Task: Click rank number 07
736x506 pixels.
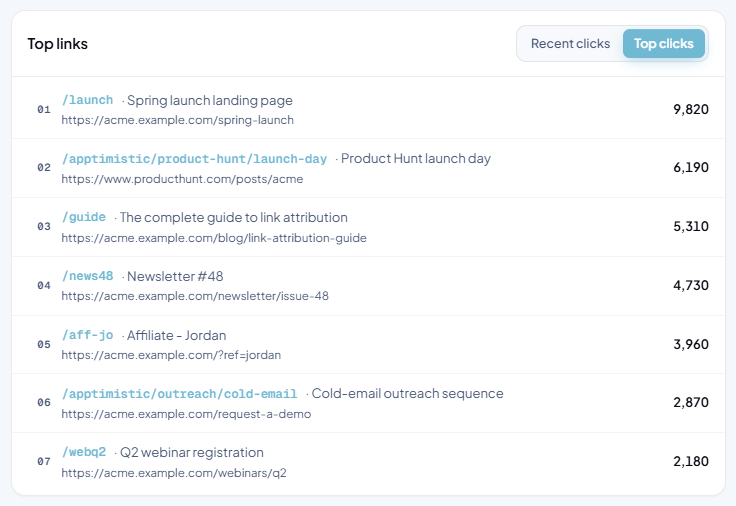Action: point(44,461)
